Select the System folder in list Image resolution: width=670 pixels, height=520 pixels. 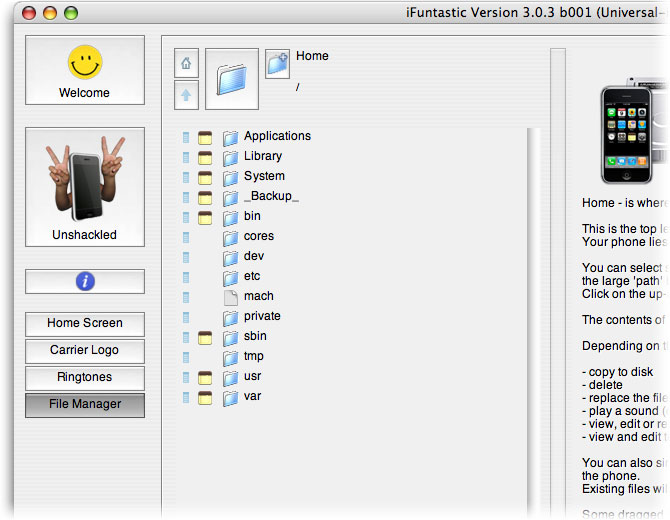pos(264,177)
